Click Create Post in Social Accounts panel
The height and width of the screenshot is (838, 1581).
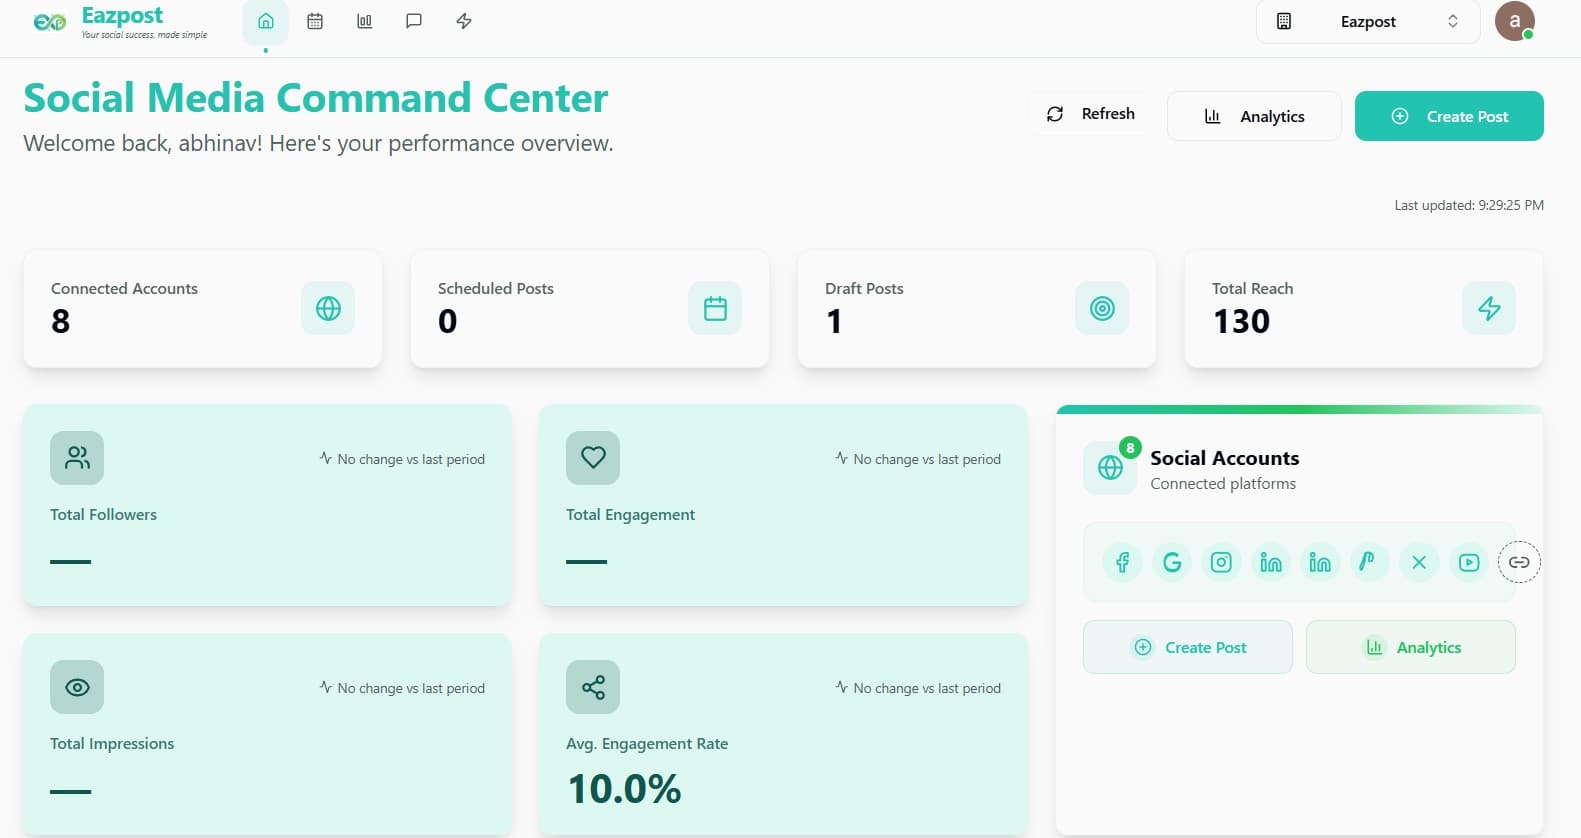point(1188,647)
